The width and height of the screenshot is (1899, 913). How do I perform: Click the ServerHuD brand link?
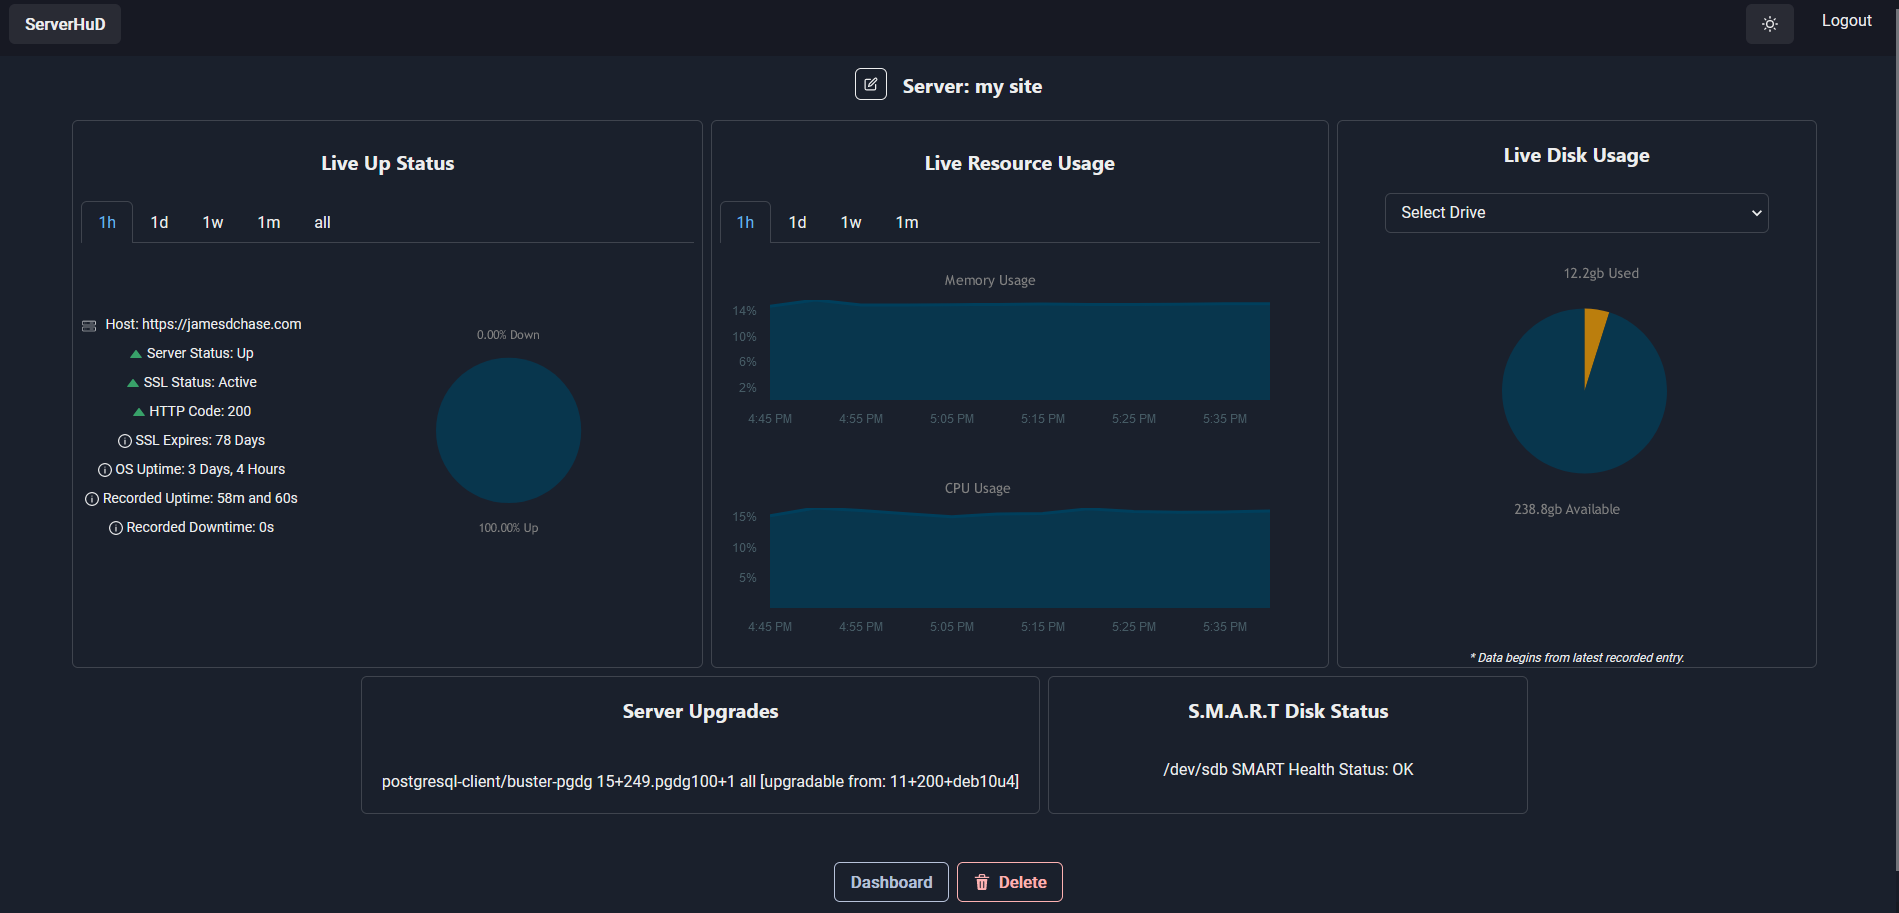[x=65, y=24]
